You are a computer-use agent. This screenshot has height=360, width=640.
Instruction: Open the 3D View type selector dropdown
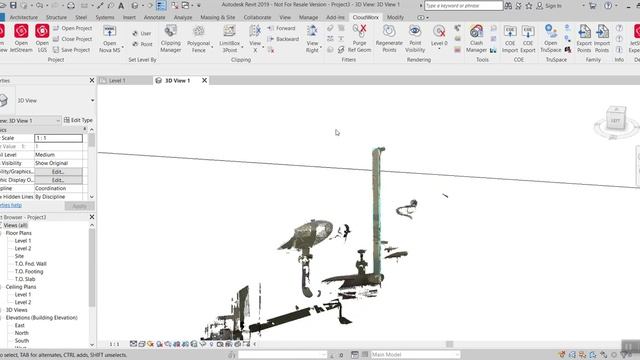tap(93, 100)
